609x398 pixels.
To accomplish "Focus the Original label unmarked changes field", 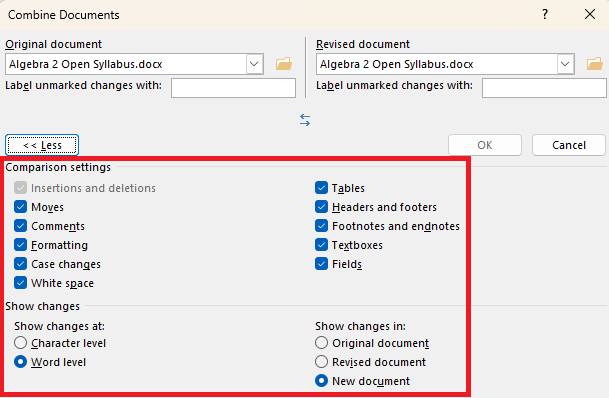I will point(233,88).
